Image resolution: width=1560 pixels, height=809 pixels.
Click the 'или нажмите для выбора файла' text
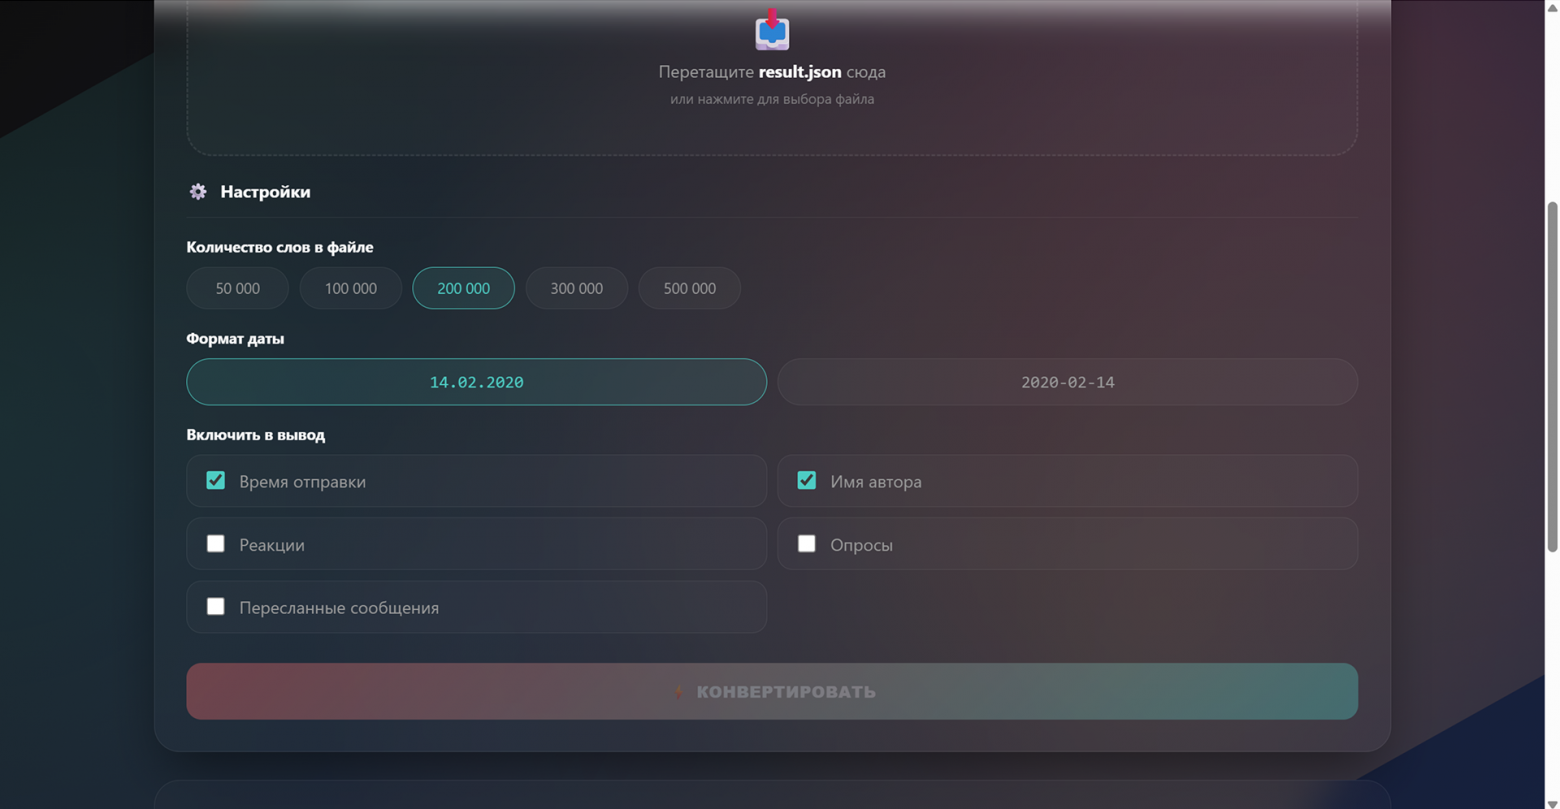pyautogui.click(x=772, y=99)
